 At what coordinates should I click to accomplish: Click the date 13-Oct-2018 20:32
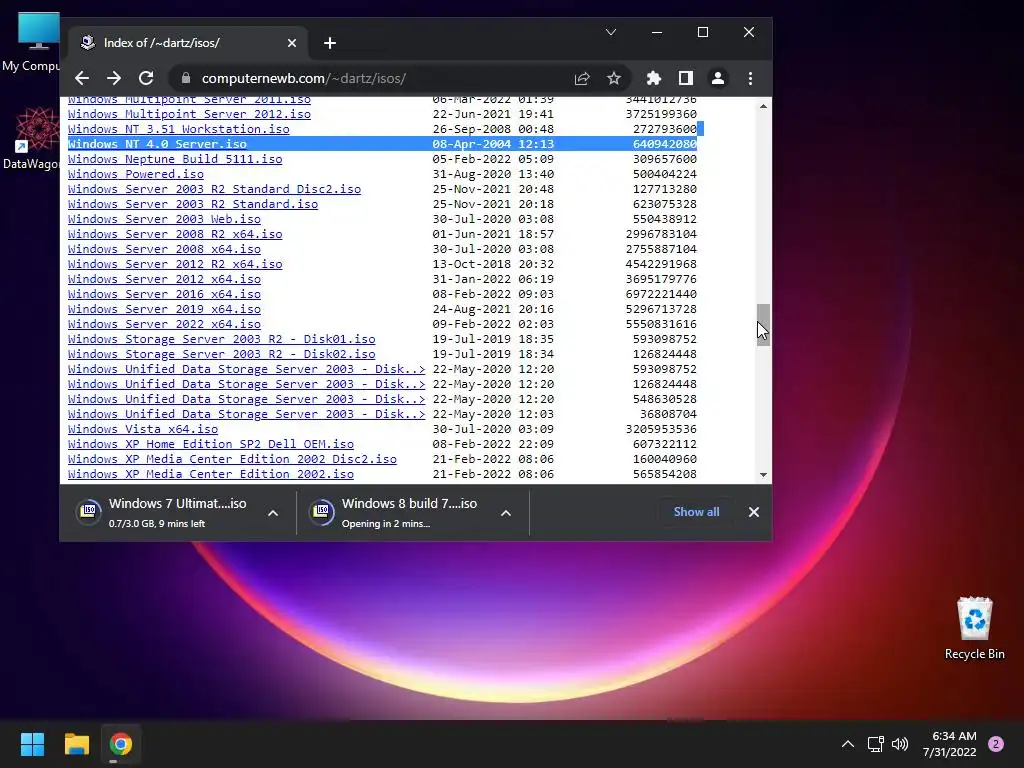(x=493, y=264)
